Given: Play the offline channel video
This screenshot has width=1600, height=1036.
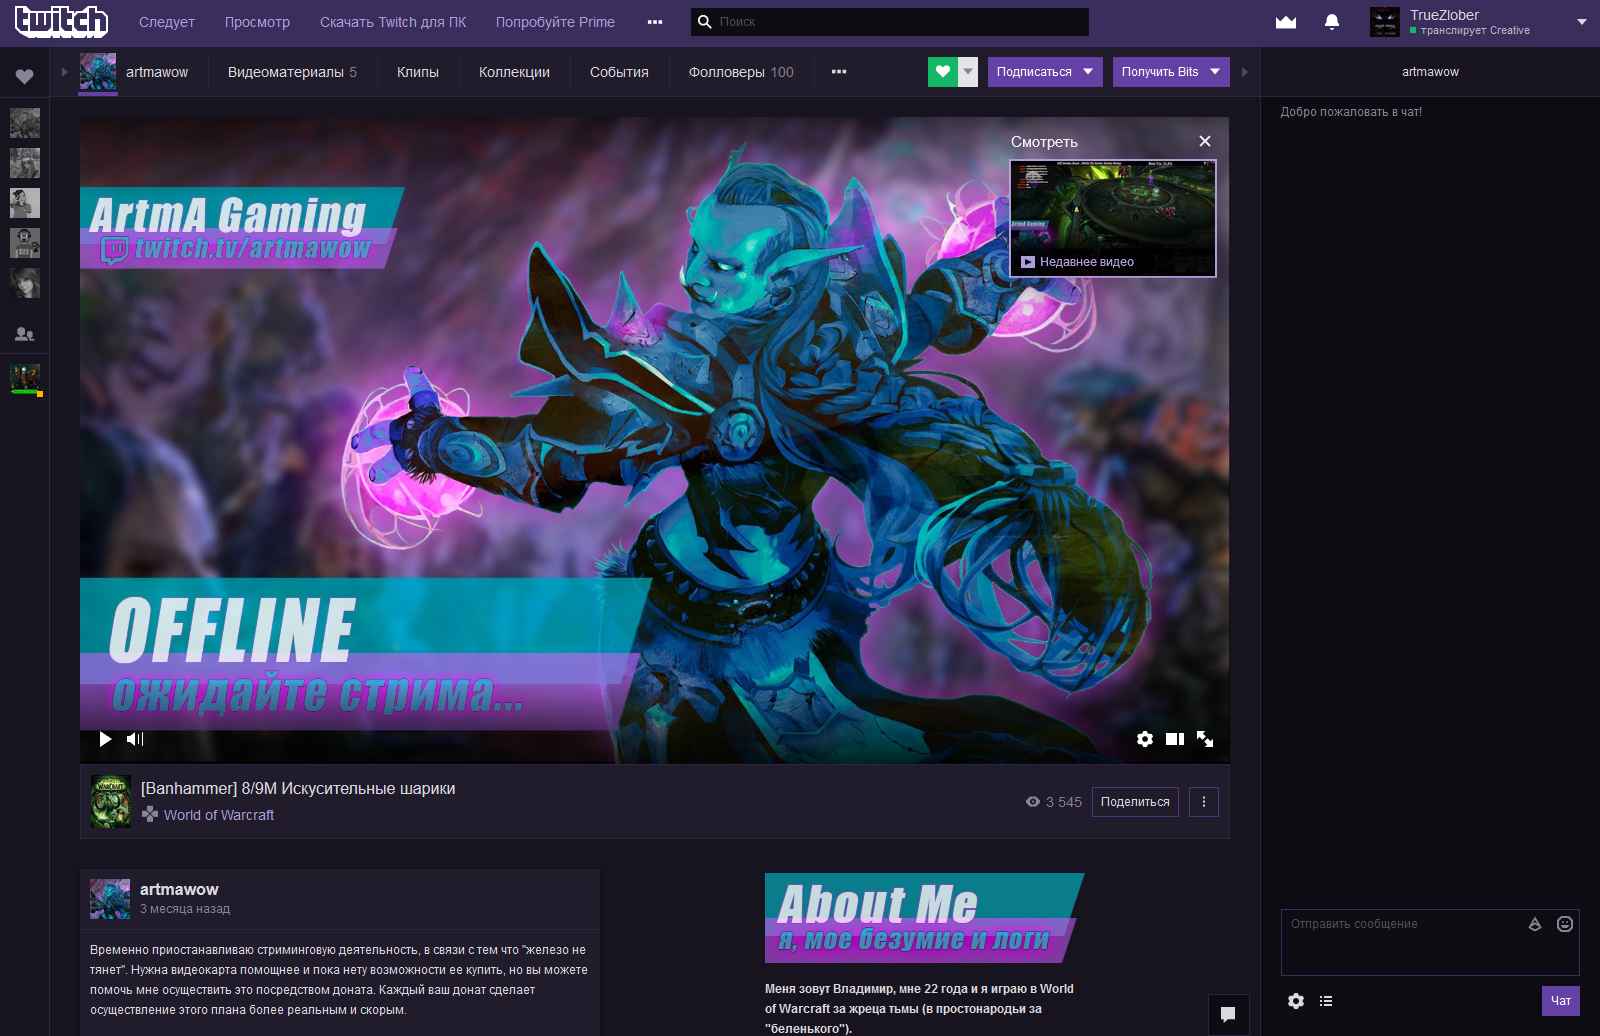Looking at the screenshot, I should point(105,739).
